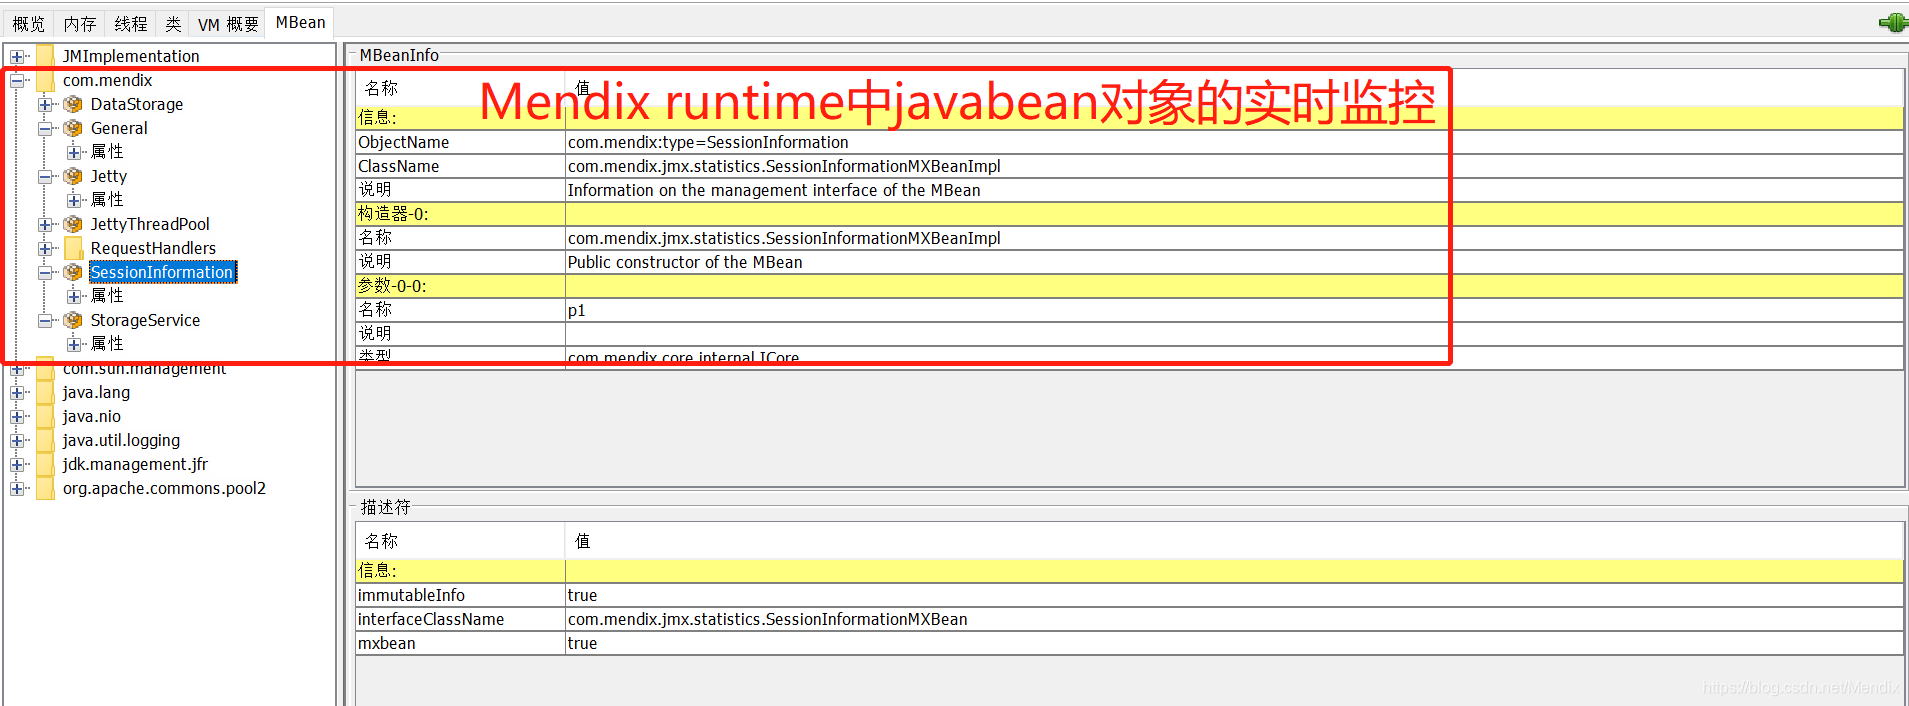This screenshot has height=706, width=1909.
Task: Click the interfaceClassName descriptor row label
Action: (x=460, y=619)
